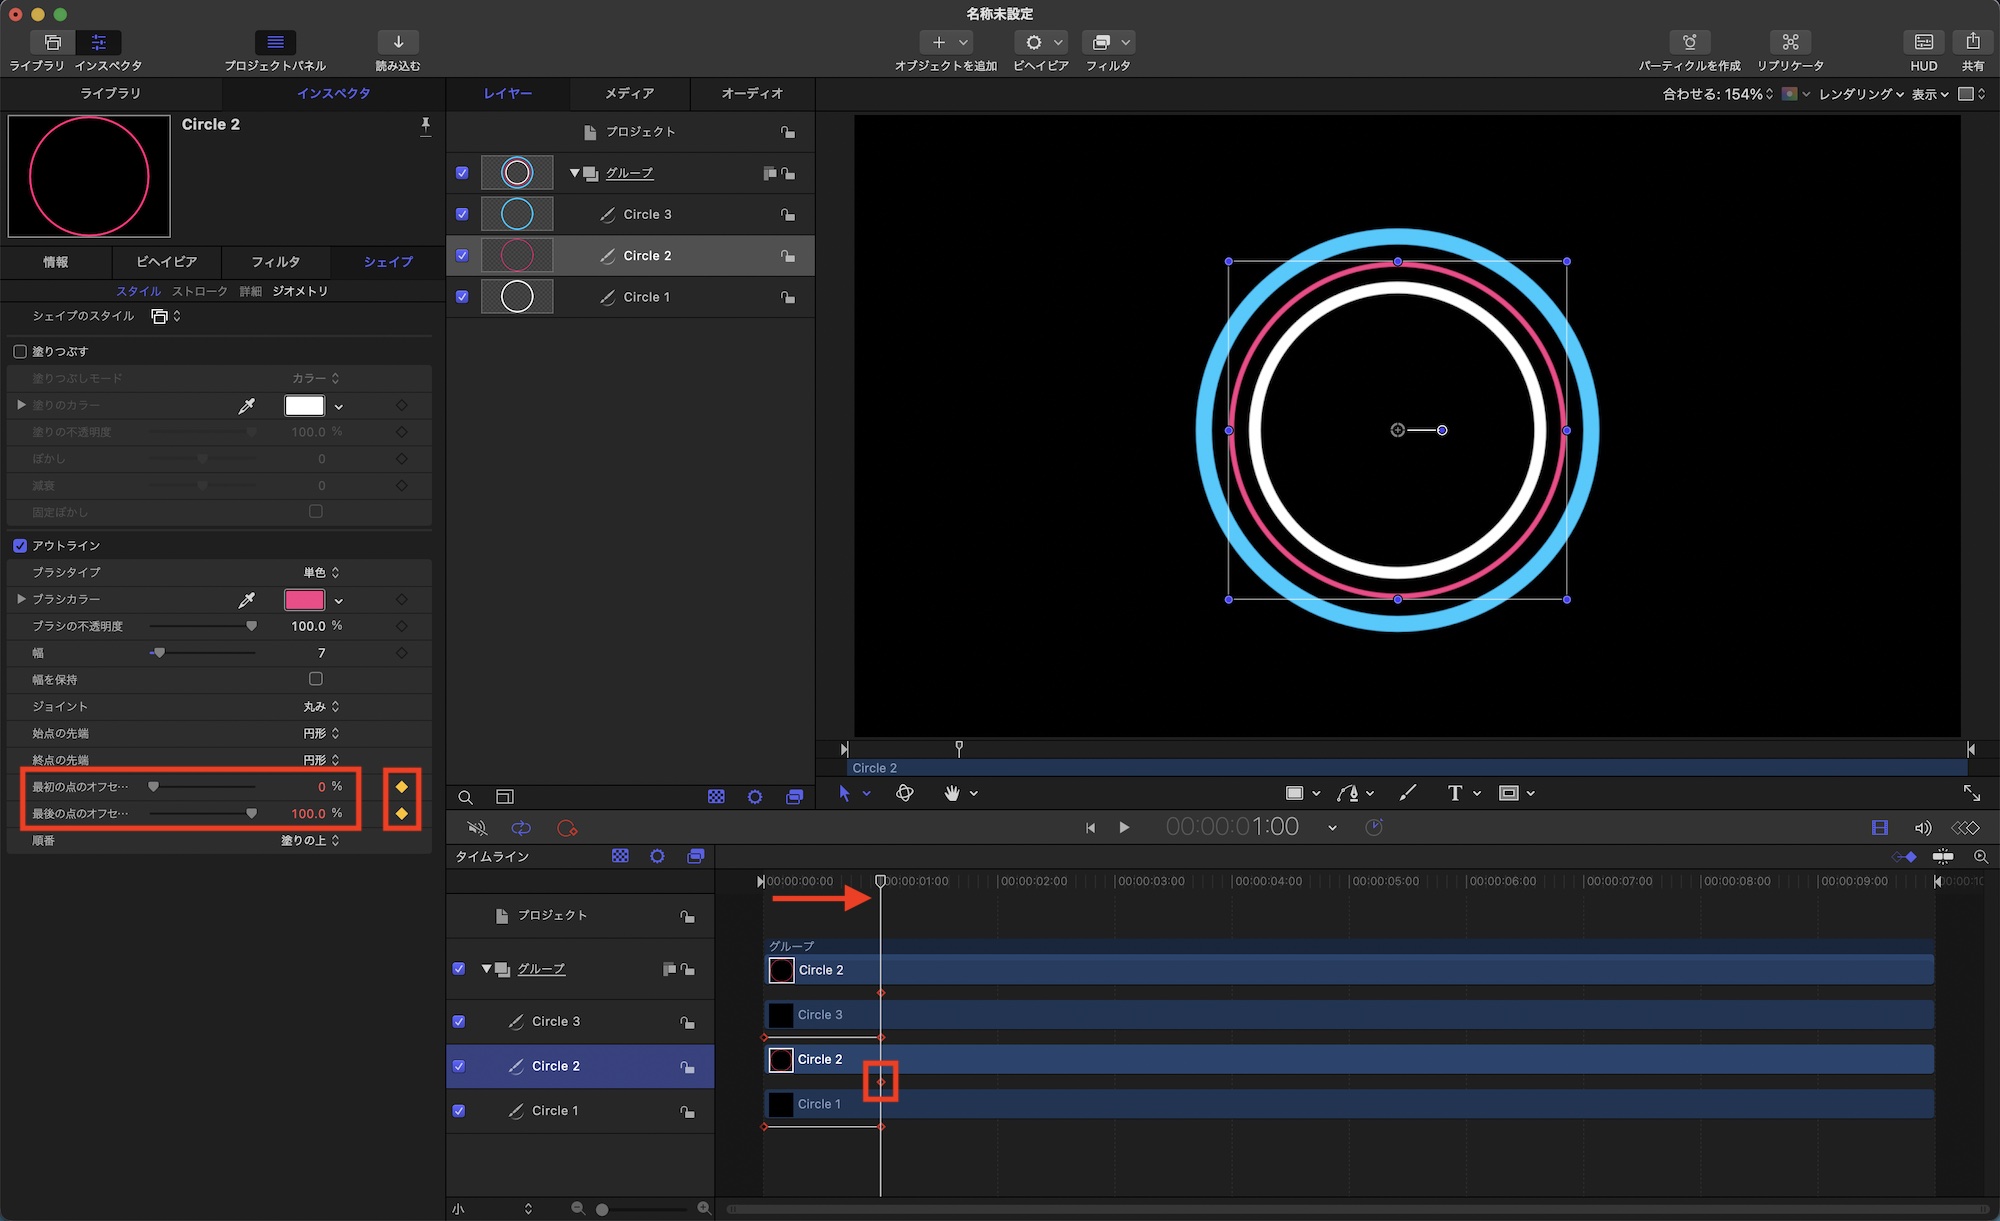Hide Circle 3 layer in layers list
2000x1221 pixels.
pyautogui.click(x=462, y=214)
